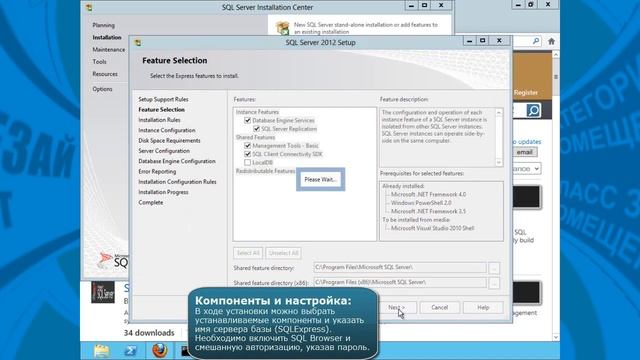Select Microsoft .NET Framework 4.0 prerequisite
The width and height of the screenshot is (640, 360).
[x=428, y=195]
